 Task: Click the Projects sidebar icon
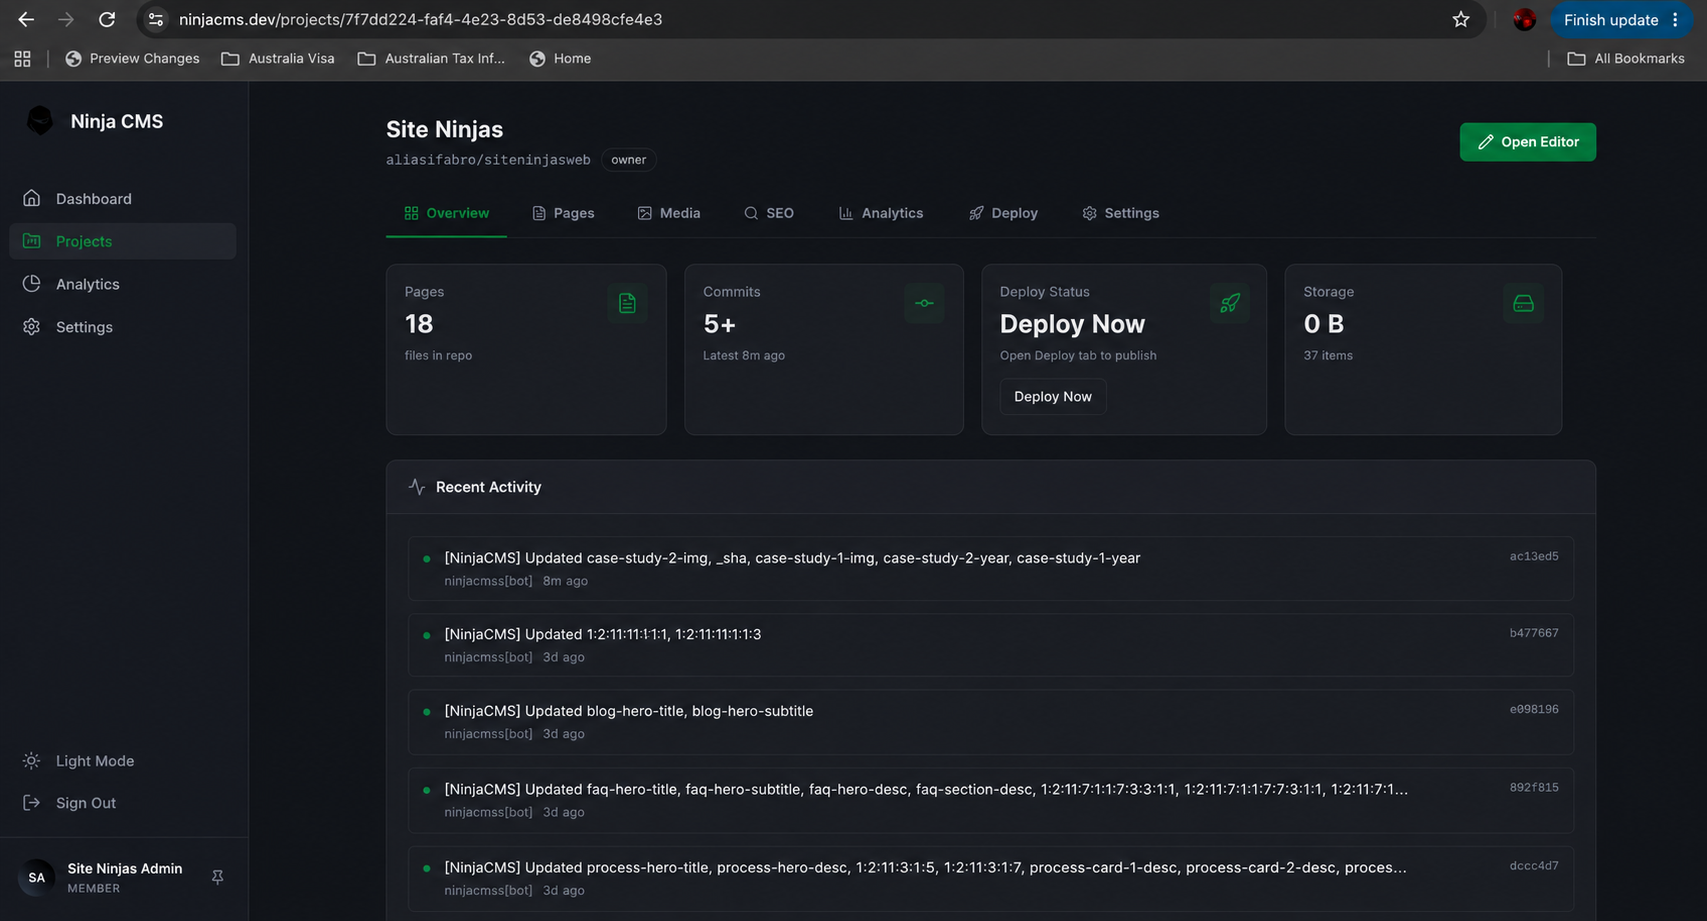32,241
